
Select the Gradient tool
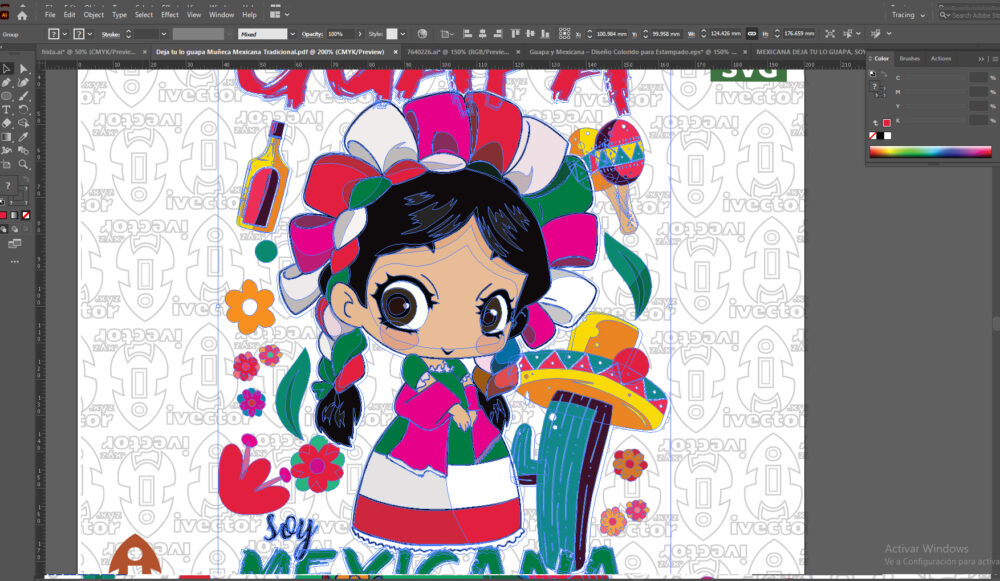coord(6,136)
